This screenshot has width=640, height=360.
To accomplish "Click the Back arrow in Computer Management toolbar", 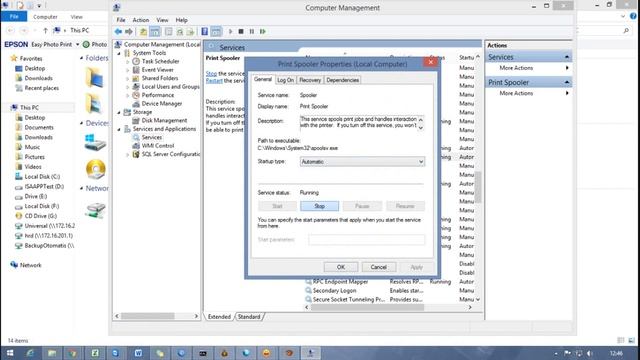I will point(118,31).
